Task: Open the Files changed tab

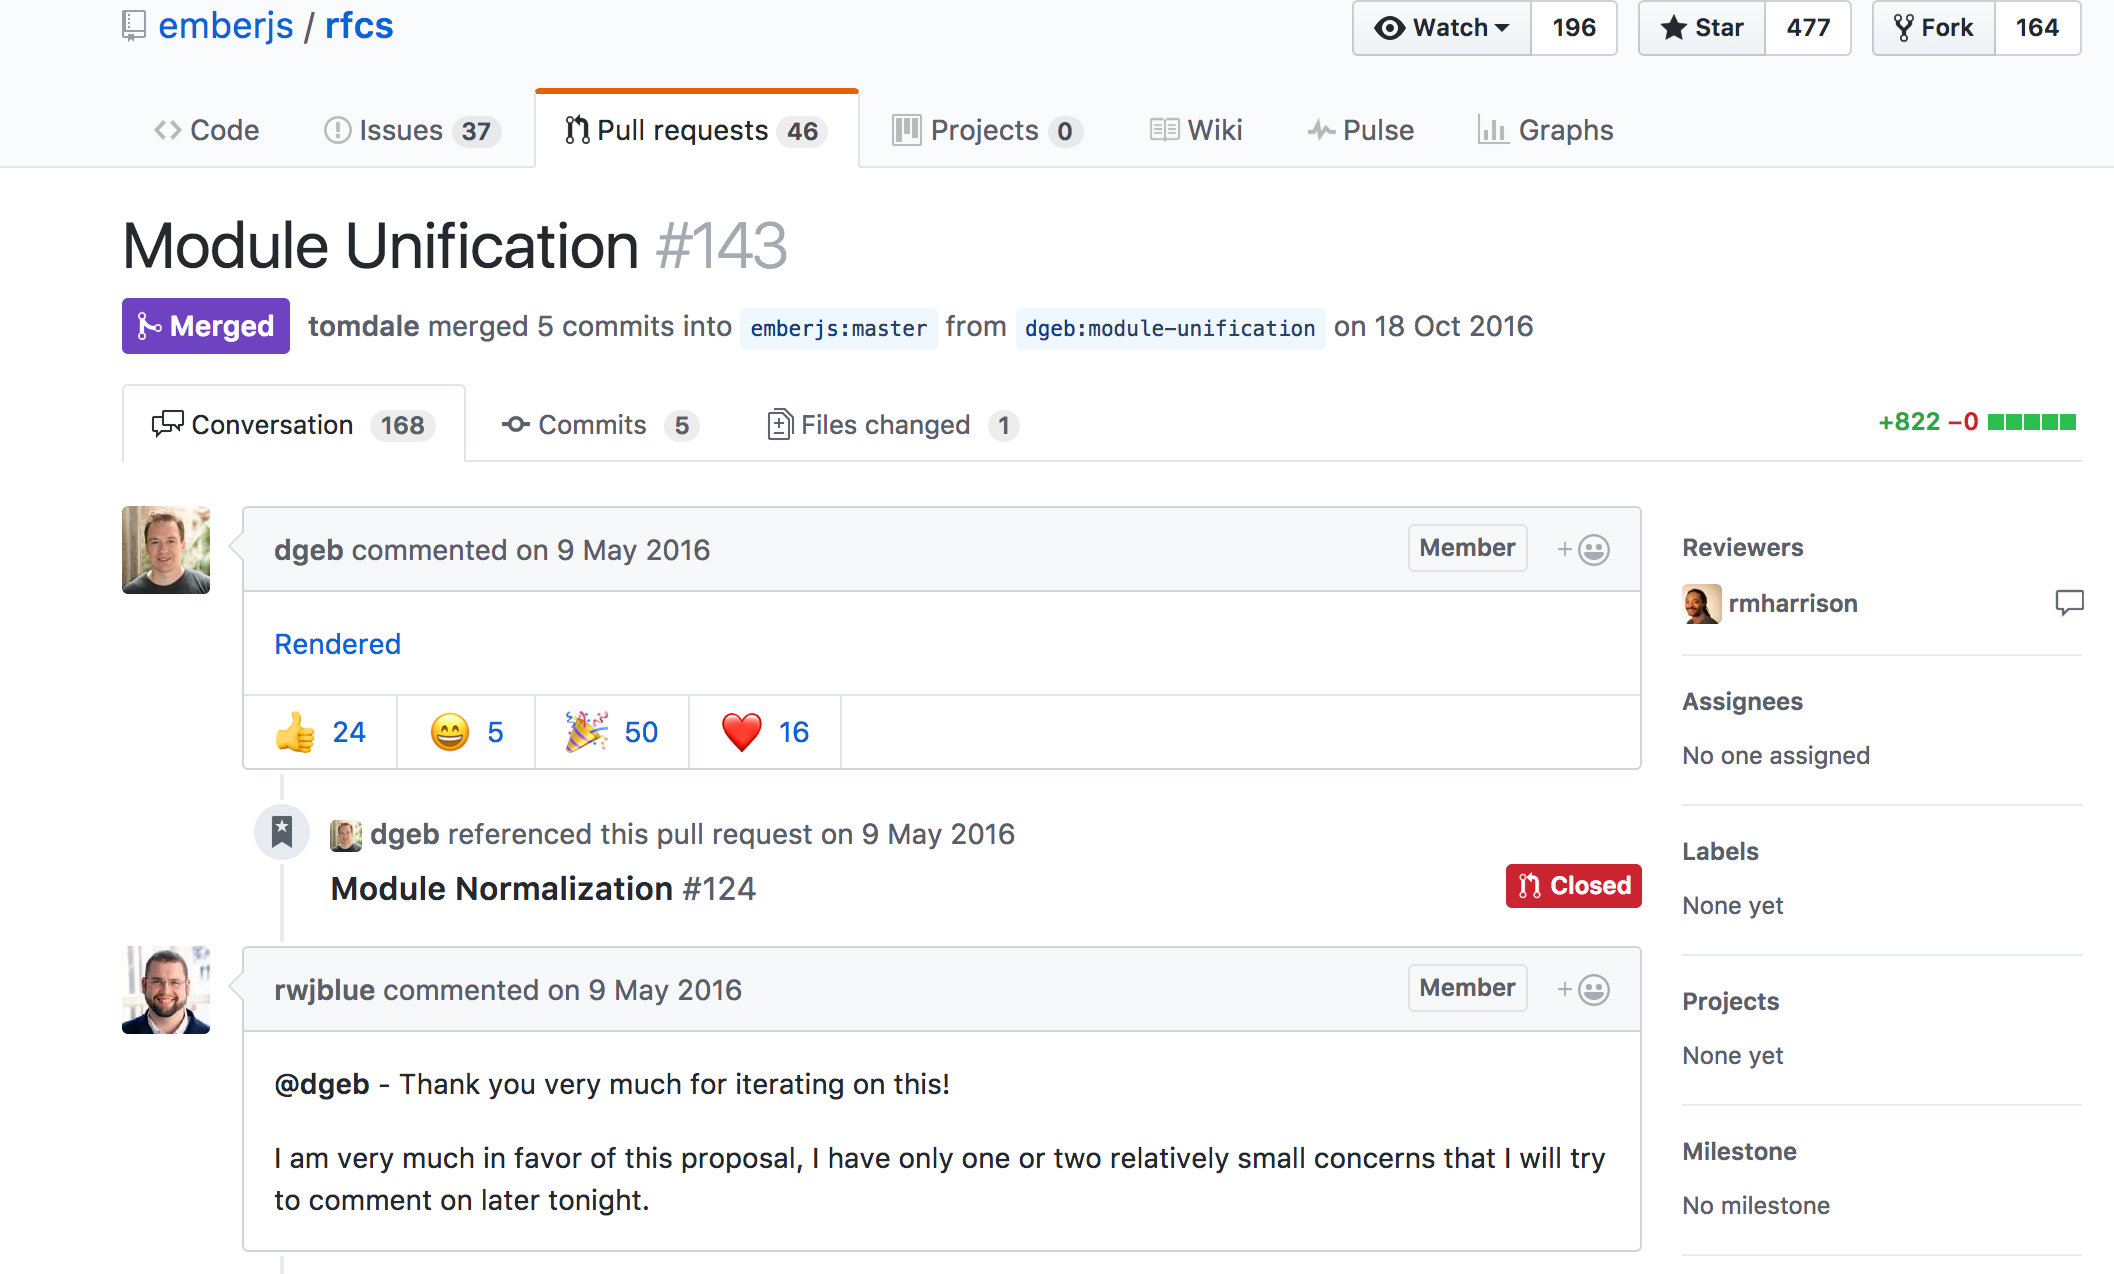Action: [890, 425]
